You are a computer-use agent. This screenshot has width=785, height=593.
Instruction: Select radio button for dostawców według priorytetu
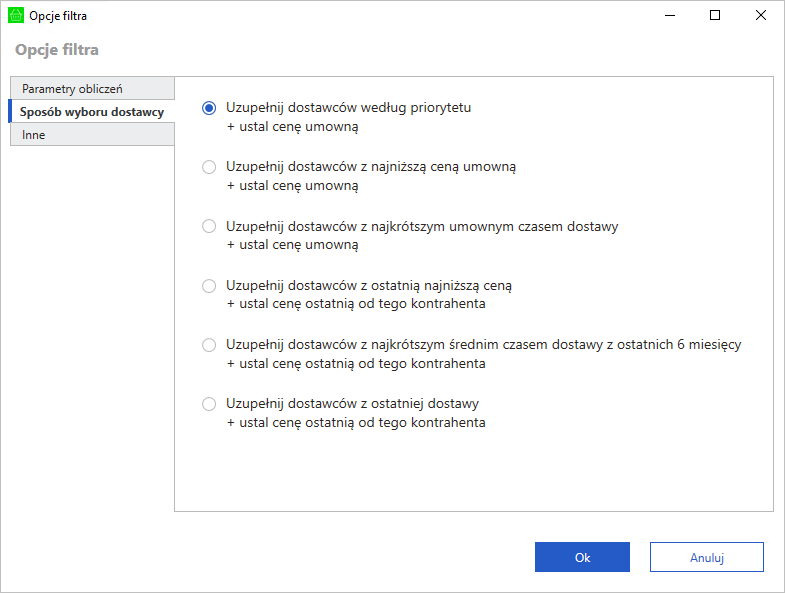(209, 108)
